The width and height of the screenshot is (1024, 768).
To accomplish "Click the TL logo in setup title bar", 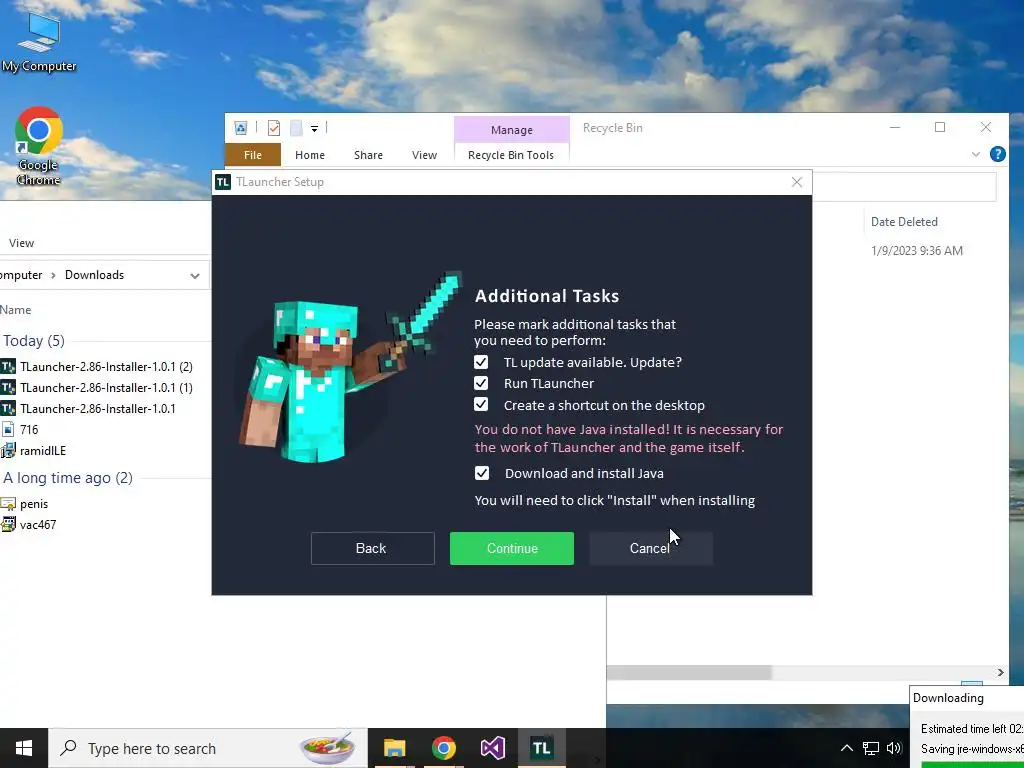I will tap(223, 182).
